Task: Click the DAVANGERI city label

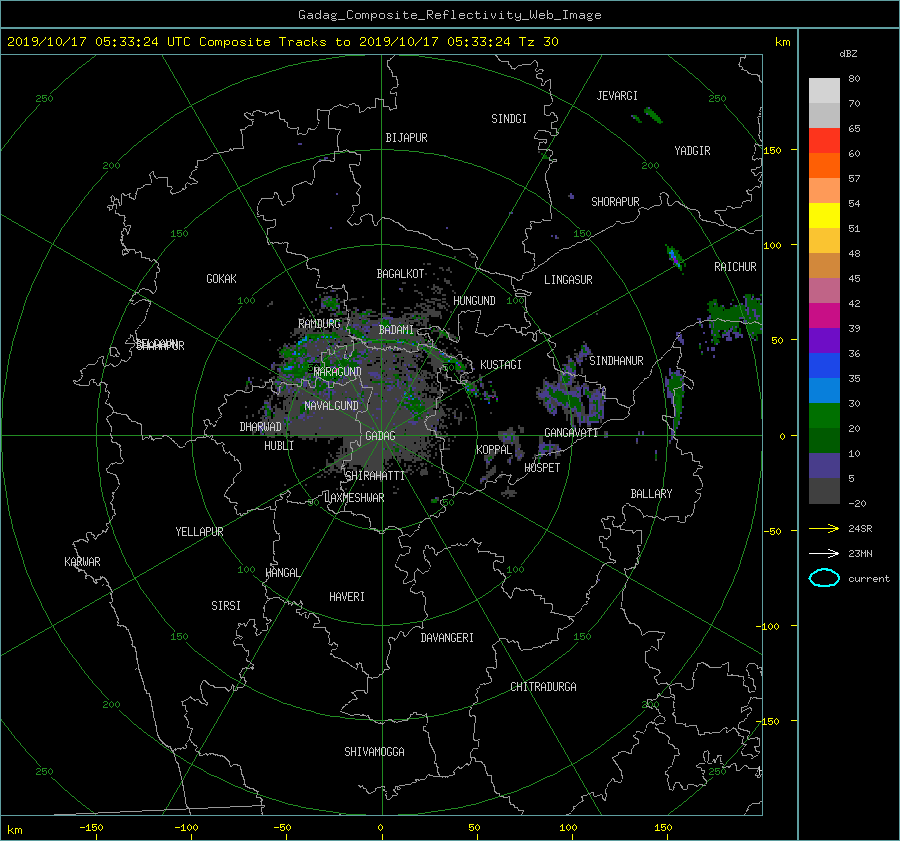Action: (x=447, y=638)
